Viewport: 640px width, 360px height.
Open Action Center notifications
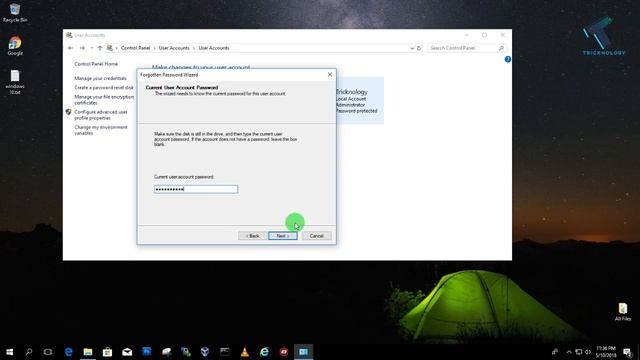627,352
